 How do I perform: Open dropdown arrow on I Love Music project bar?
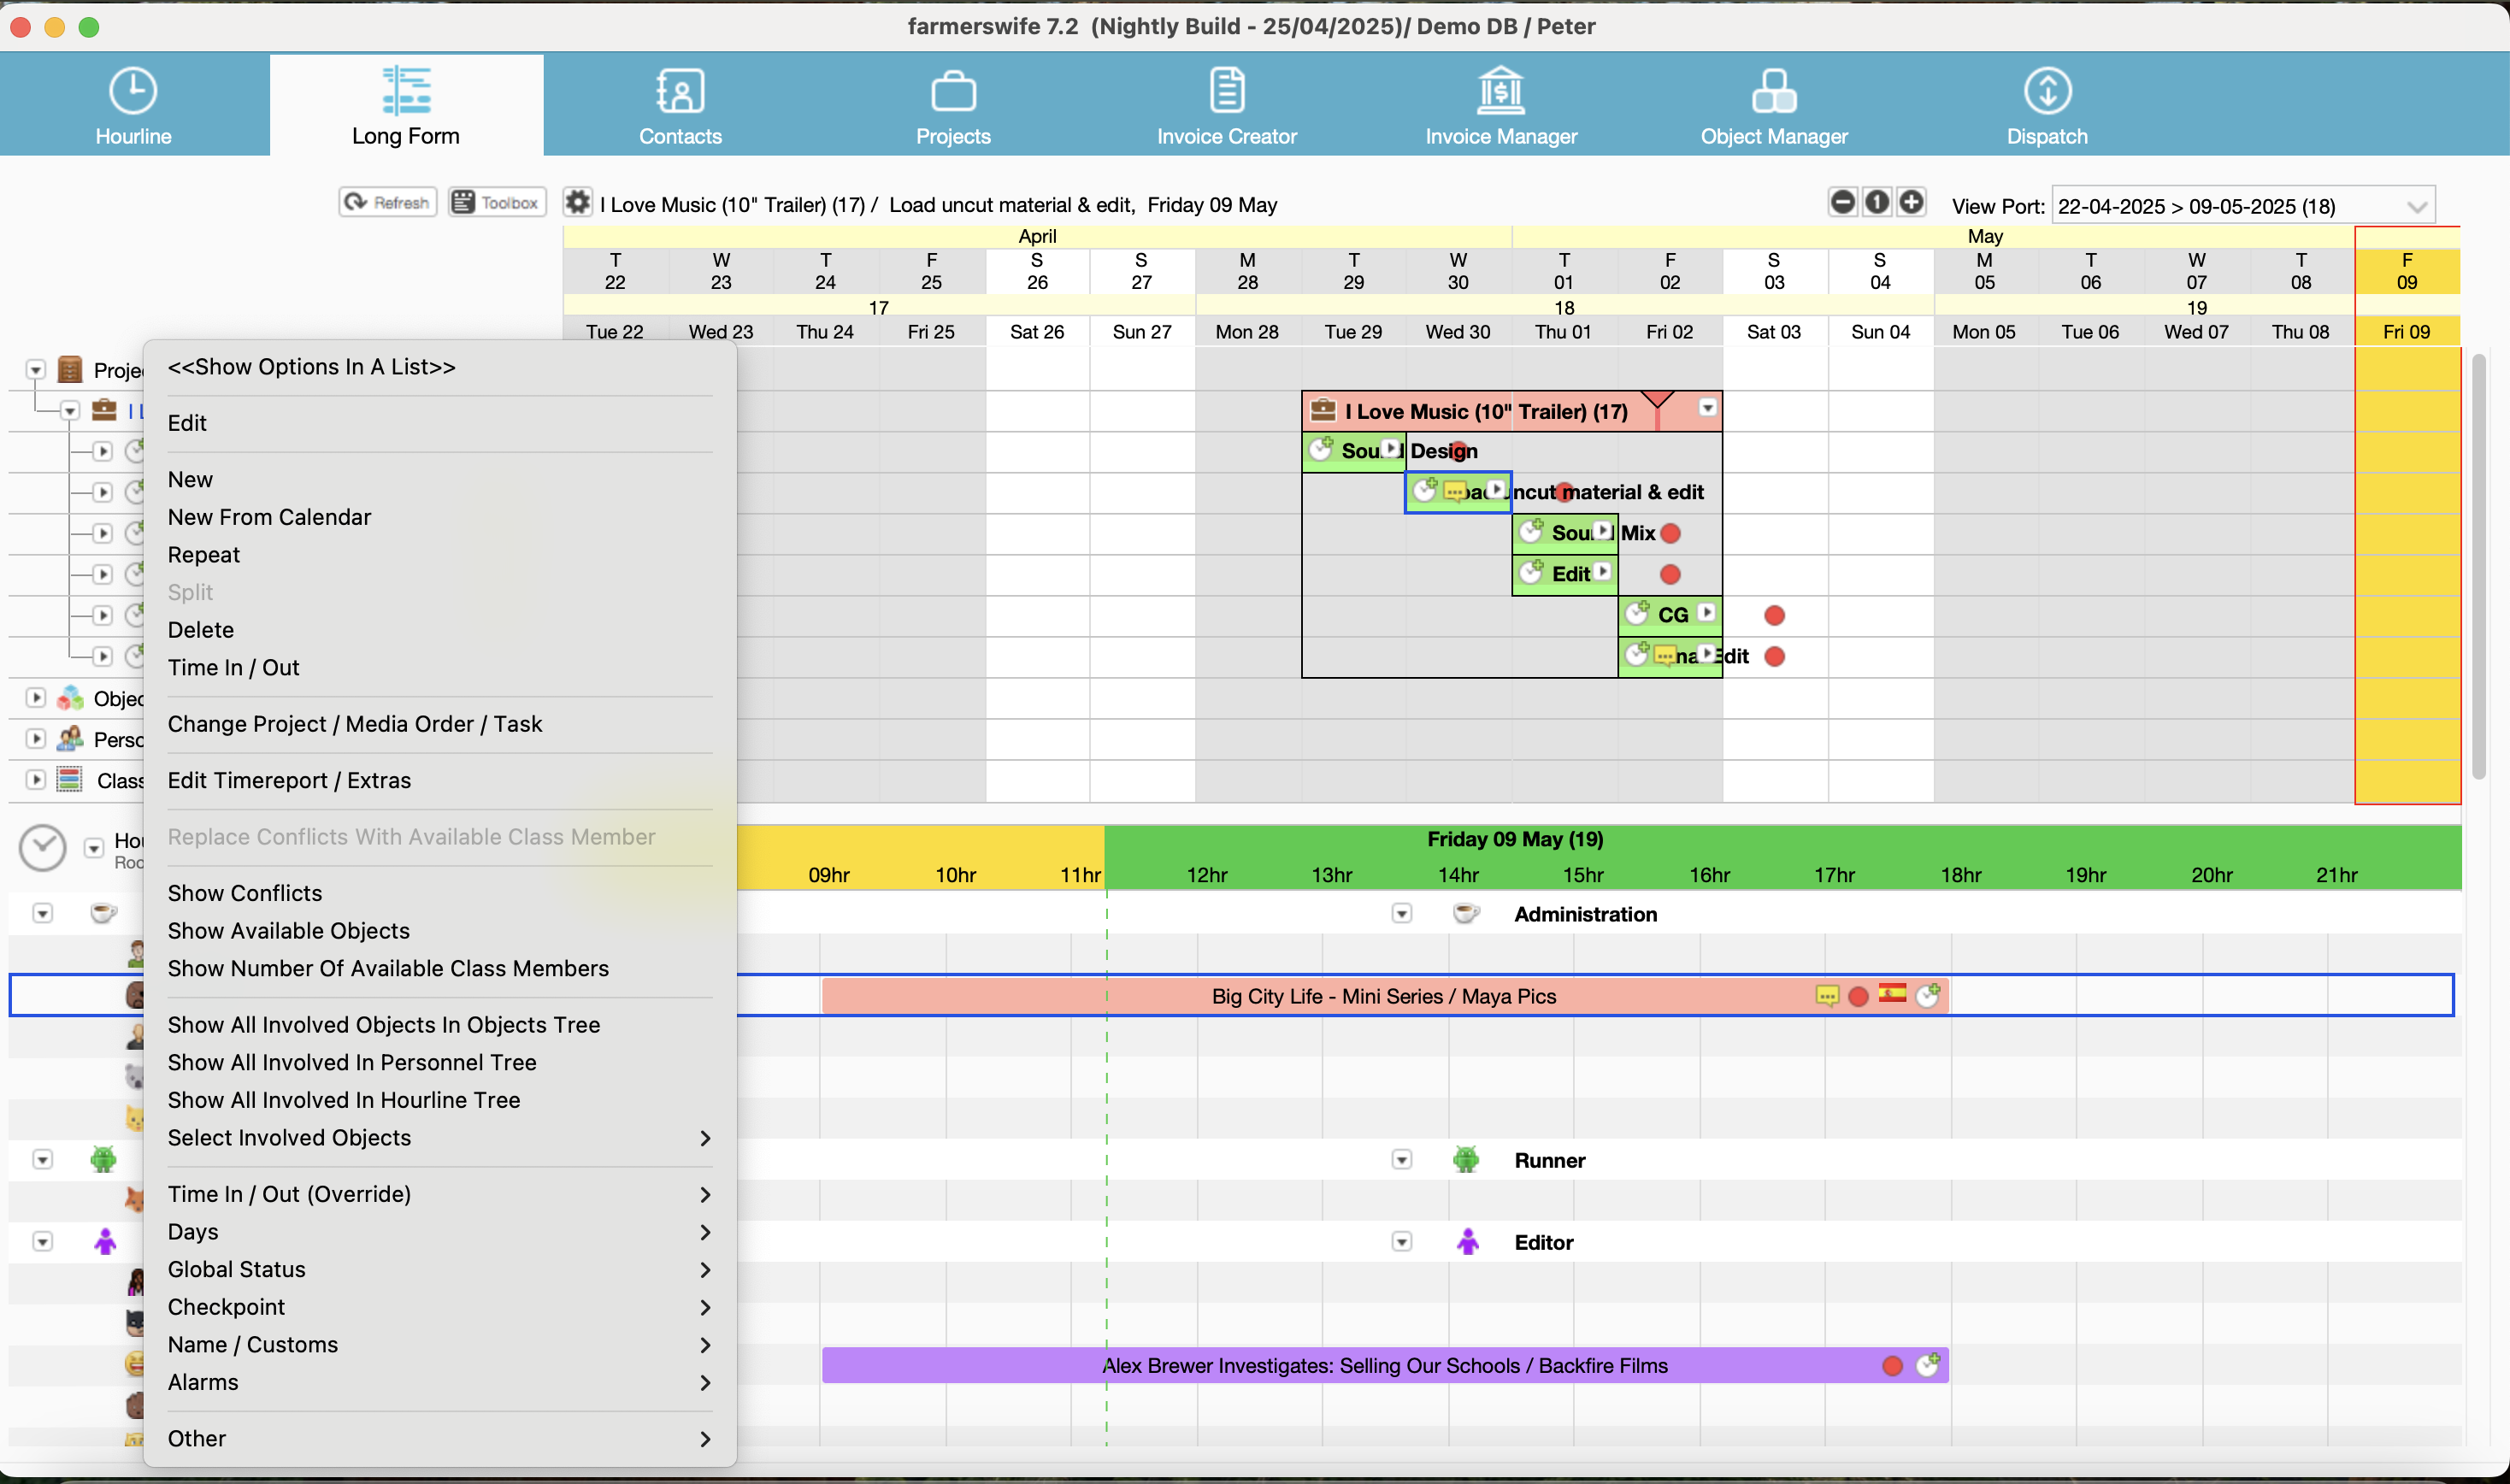pos(1707,409)
